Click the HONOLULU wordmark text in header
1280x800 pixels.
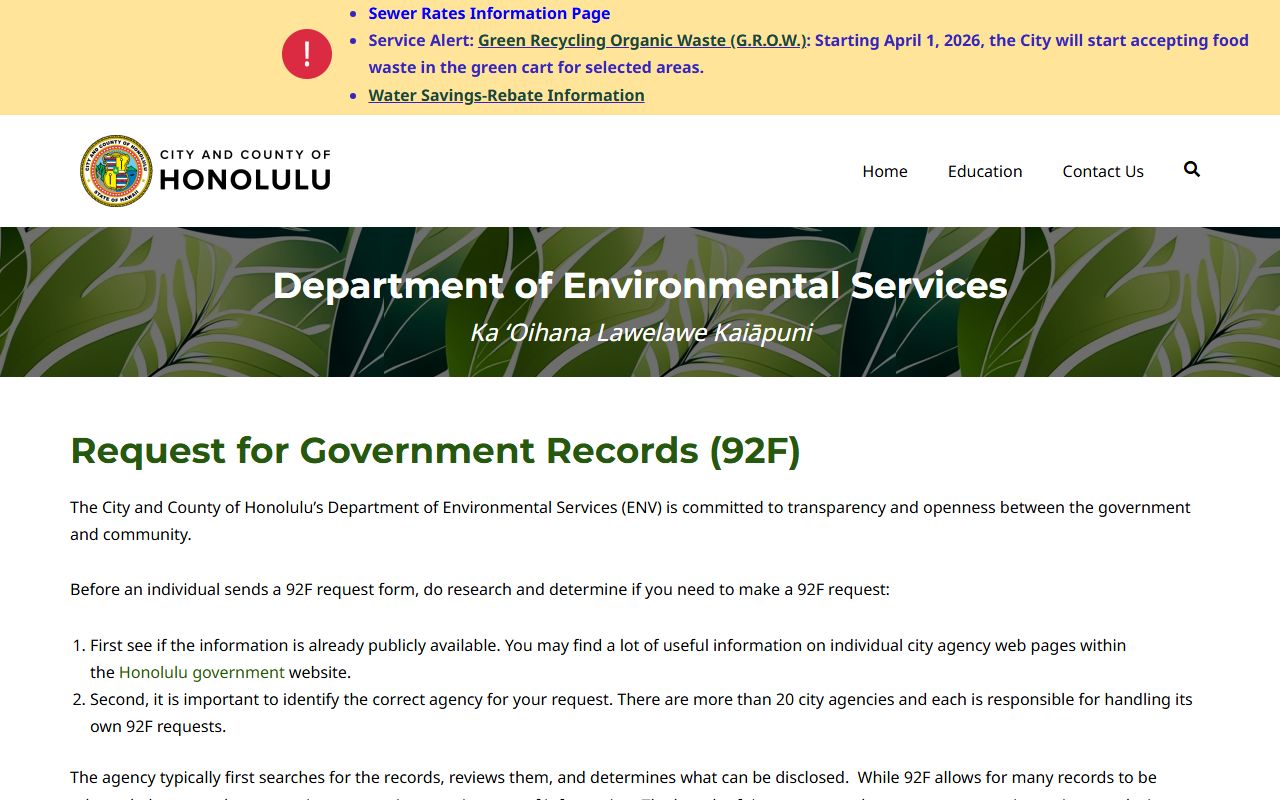(245, 179)
